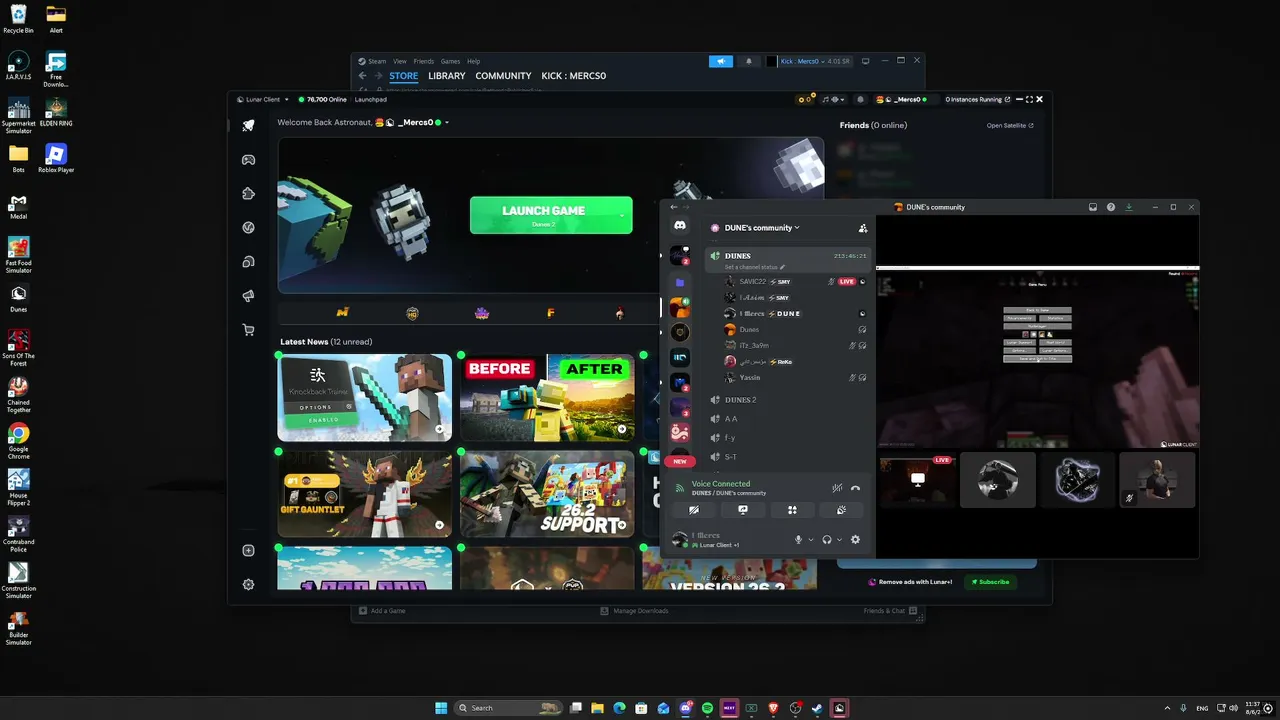Click the green LAUNCH GAME button
Viewport: 1280px width, 720px height.
click(551, 215)
